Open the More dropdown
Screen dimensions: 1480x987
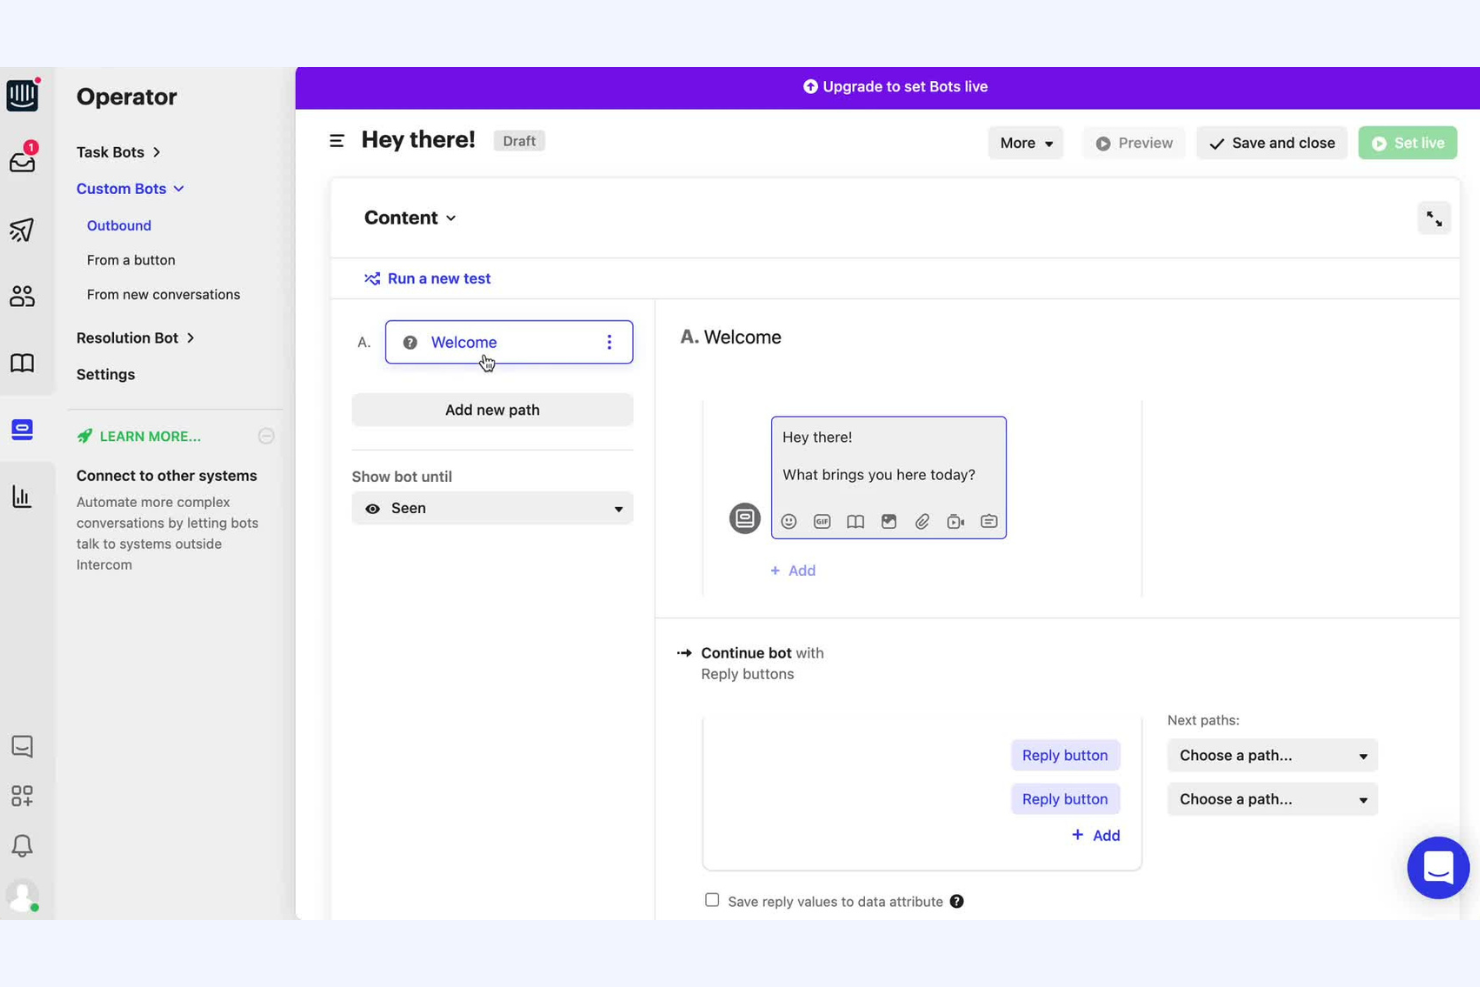1025,143
